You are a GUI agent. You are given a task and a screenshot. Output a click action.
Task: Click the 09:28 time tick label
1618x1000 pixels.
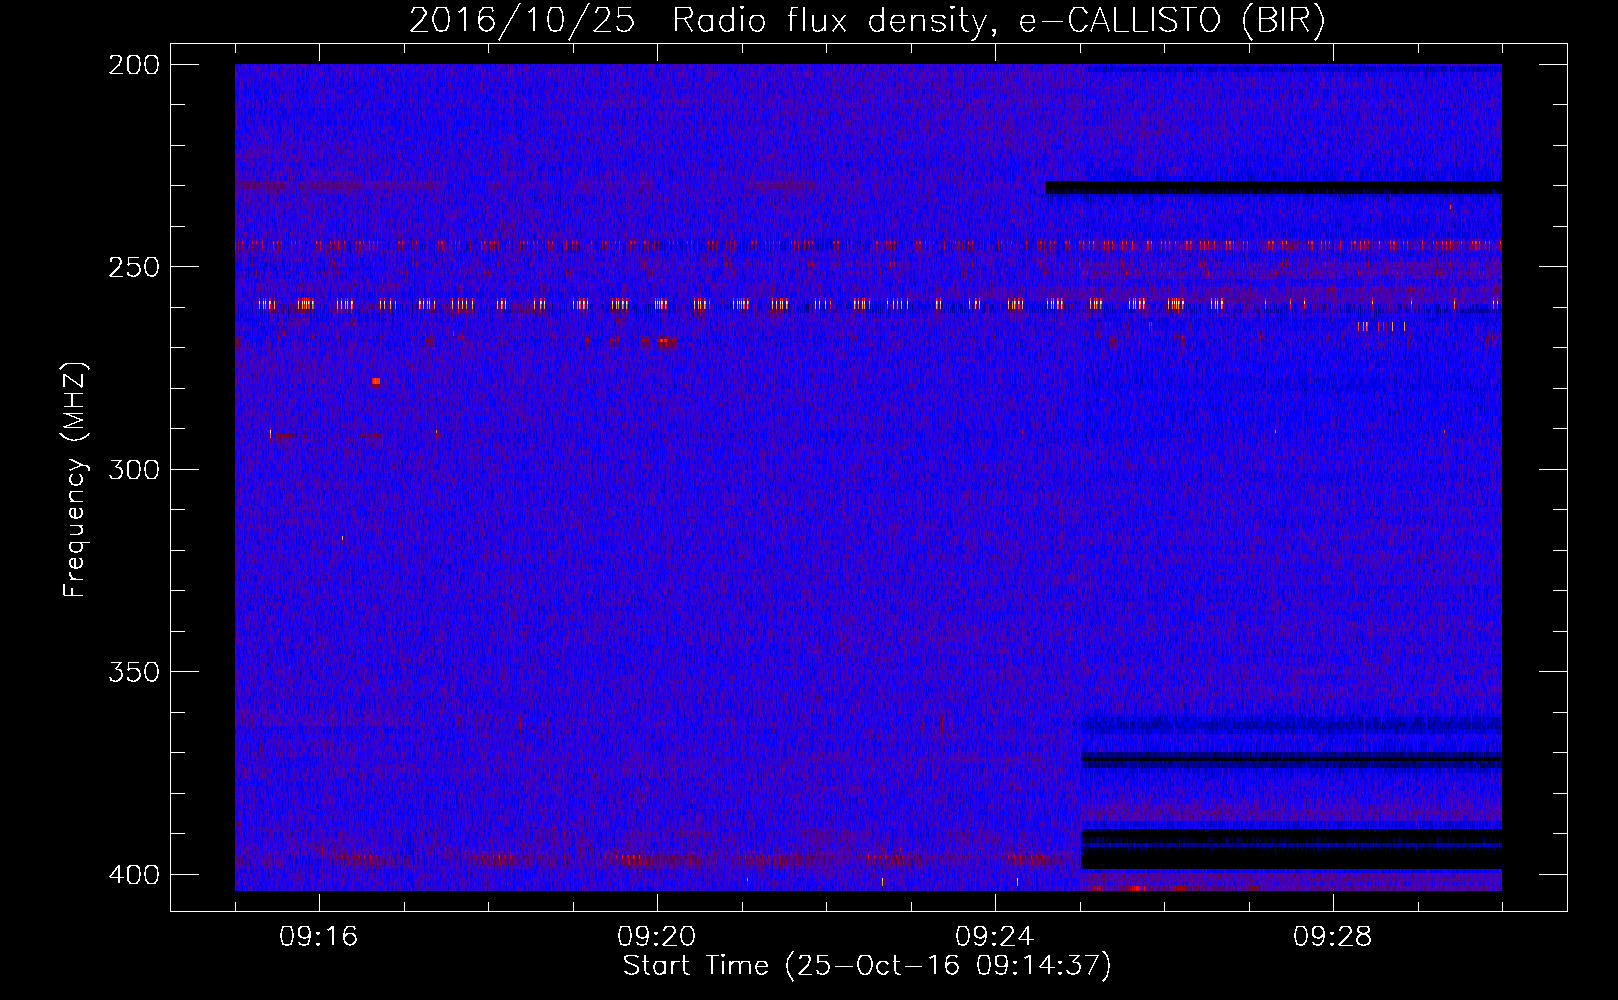(x=1333, y=937)
